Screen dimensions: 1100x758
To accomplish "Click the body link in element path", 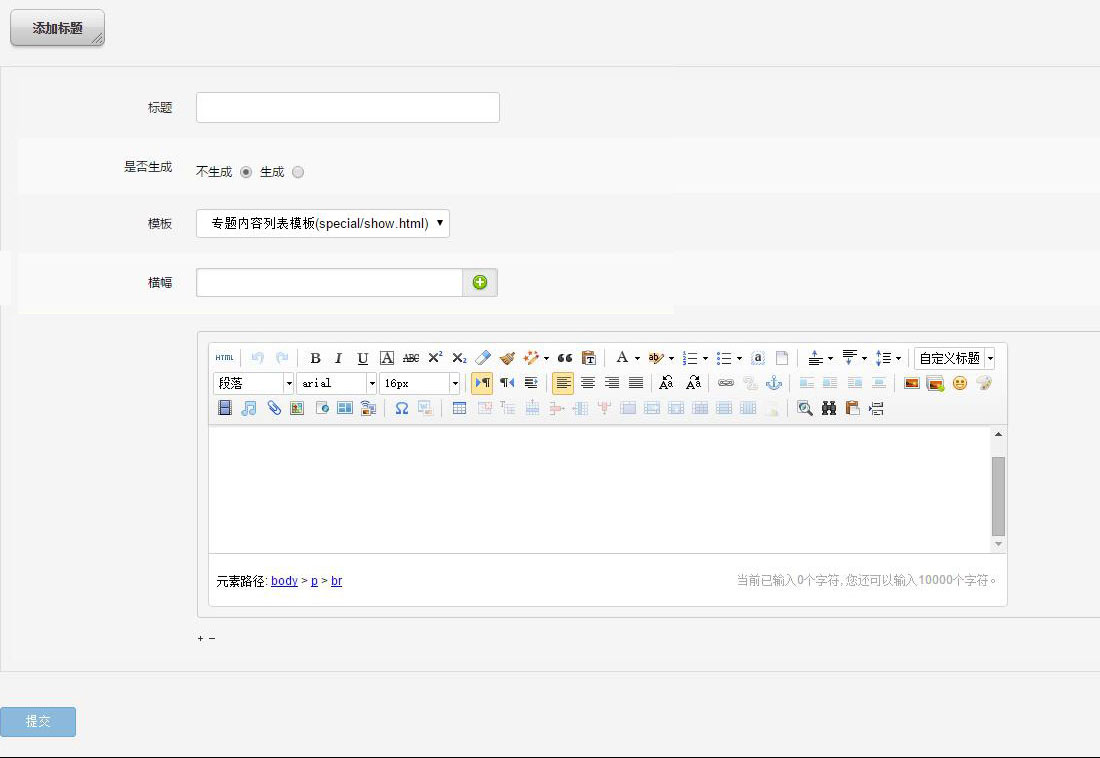I will [x=284, y=581].
